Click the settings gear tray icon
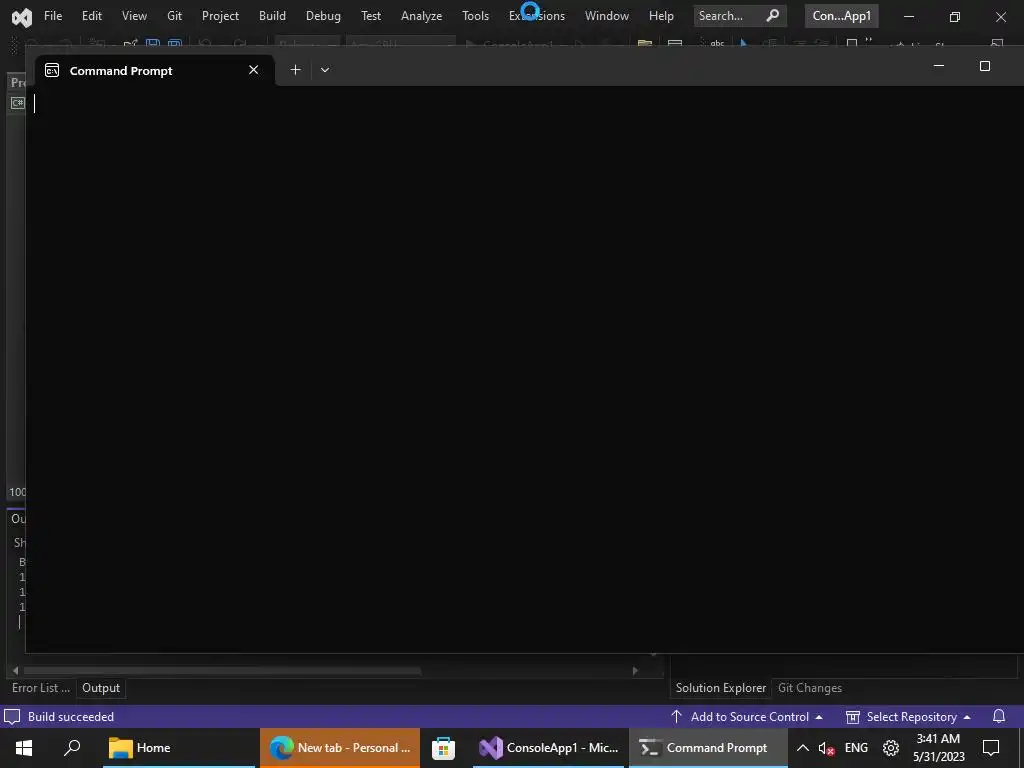This screenshot has height=768, width=1024. [891, 748]
